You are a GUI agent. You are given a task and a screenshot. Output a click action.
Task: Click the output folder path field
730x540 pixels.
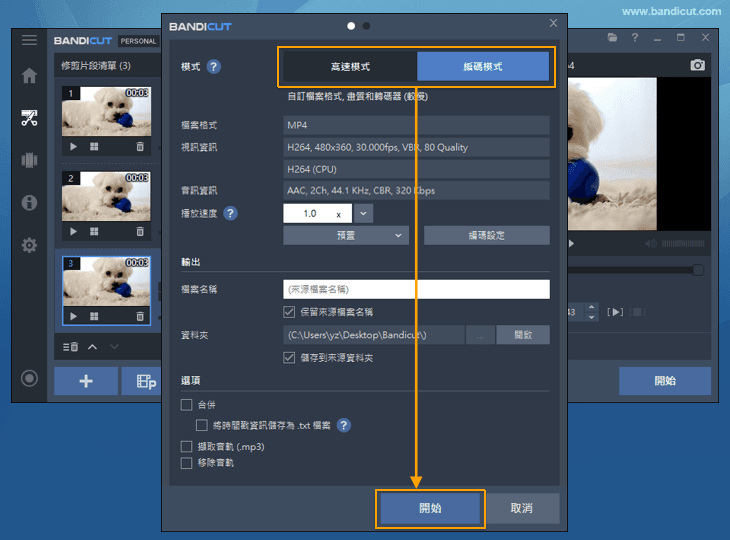(373, 335)
